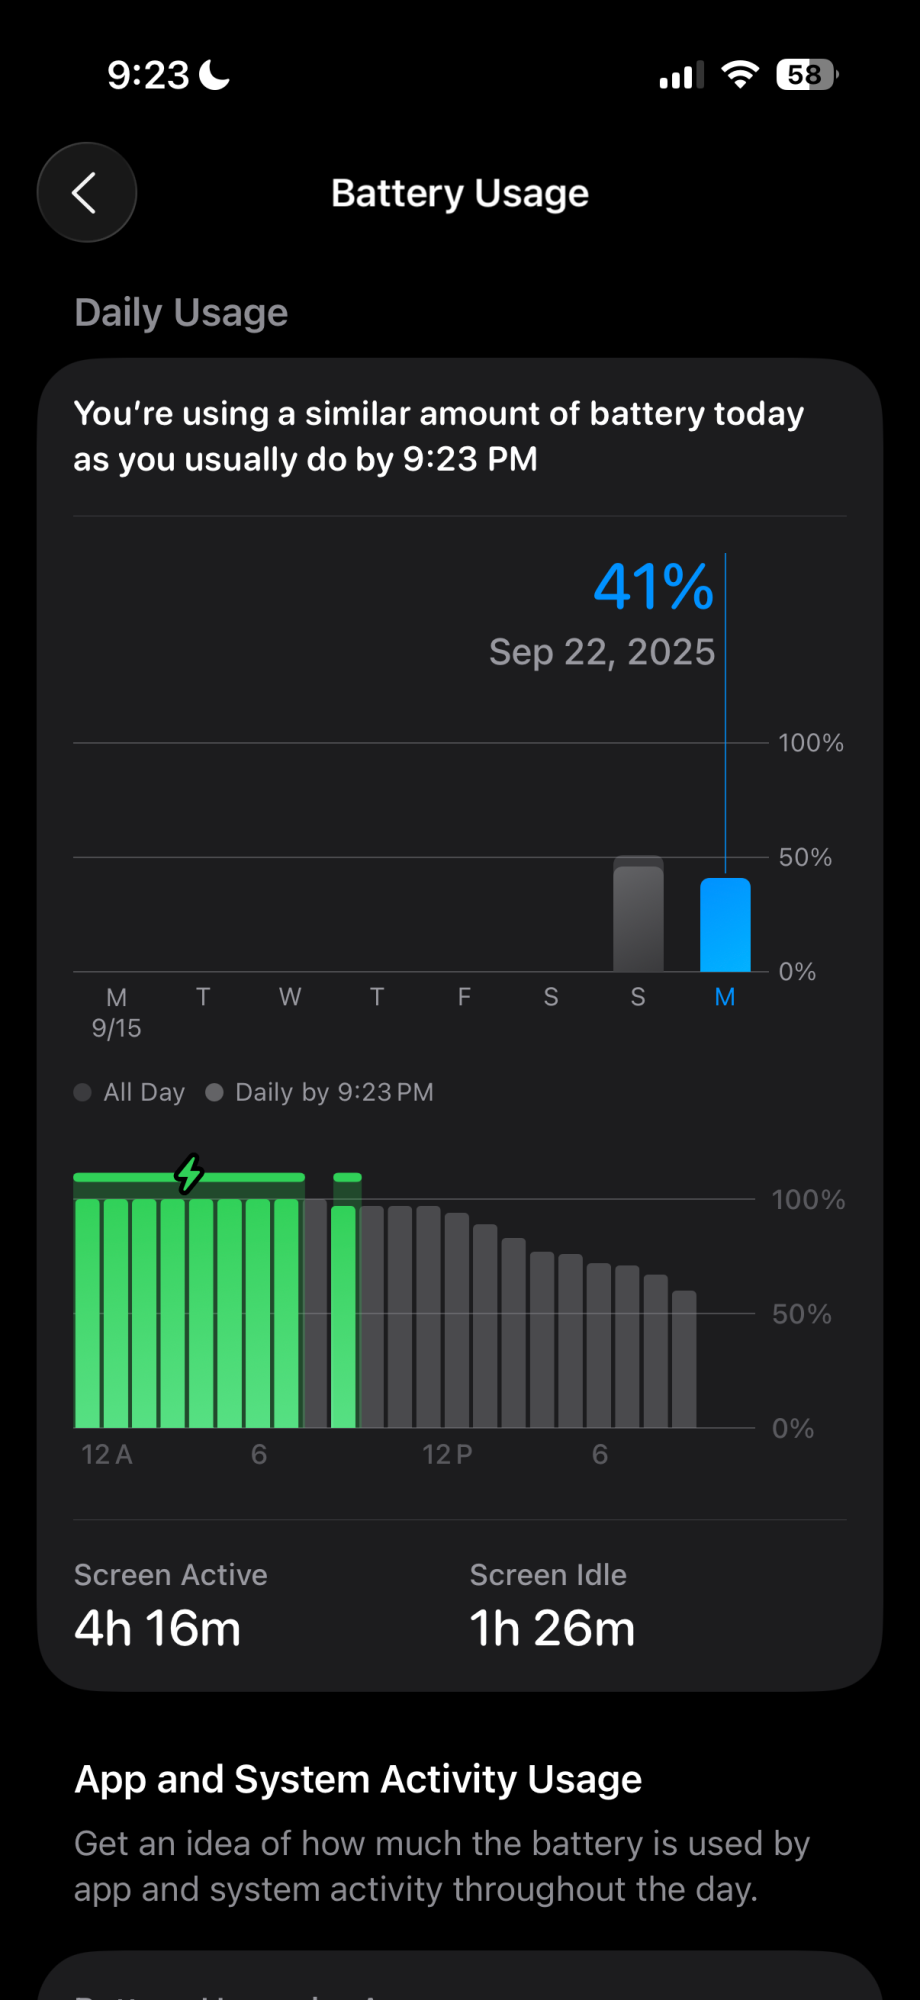The image size is (920, 2000).
Task: Select the gray Sunday usage bar
Action: pos(638,915)
